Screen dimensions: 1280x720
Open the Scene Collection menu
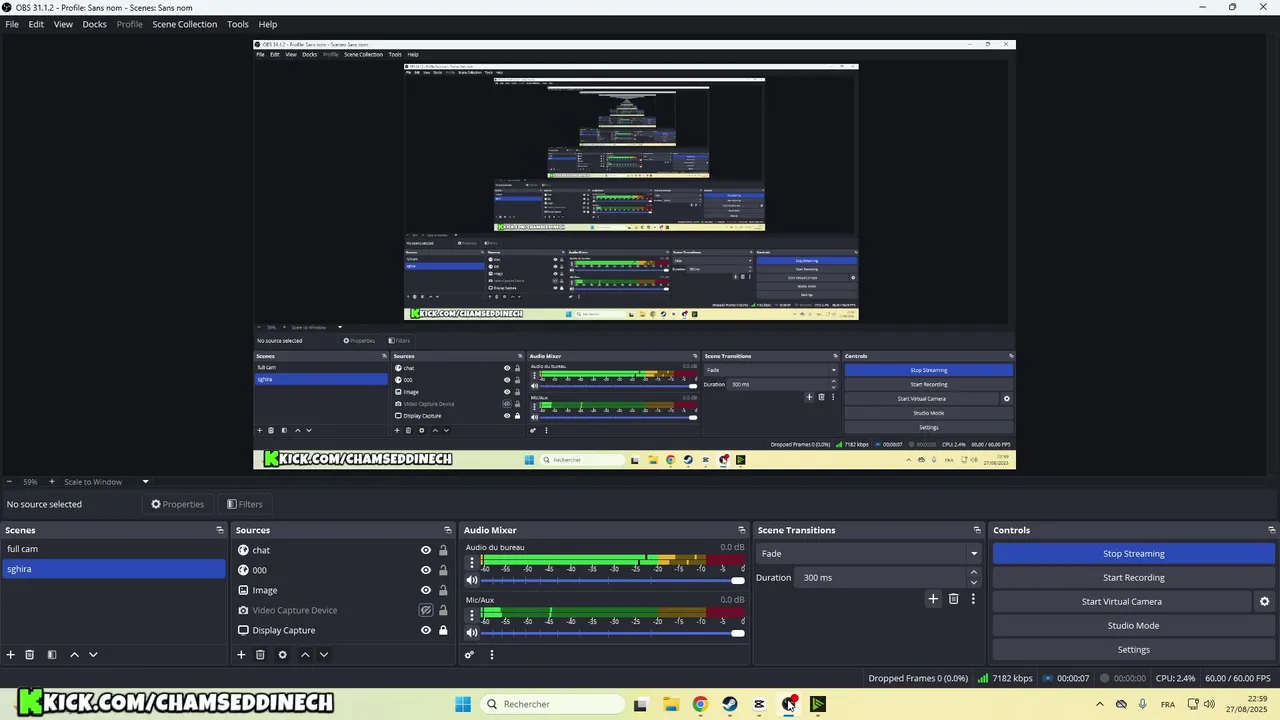(184, 24)
